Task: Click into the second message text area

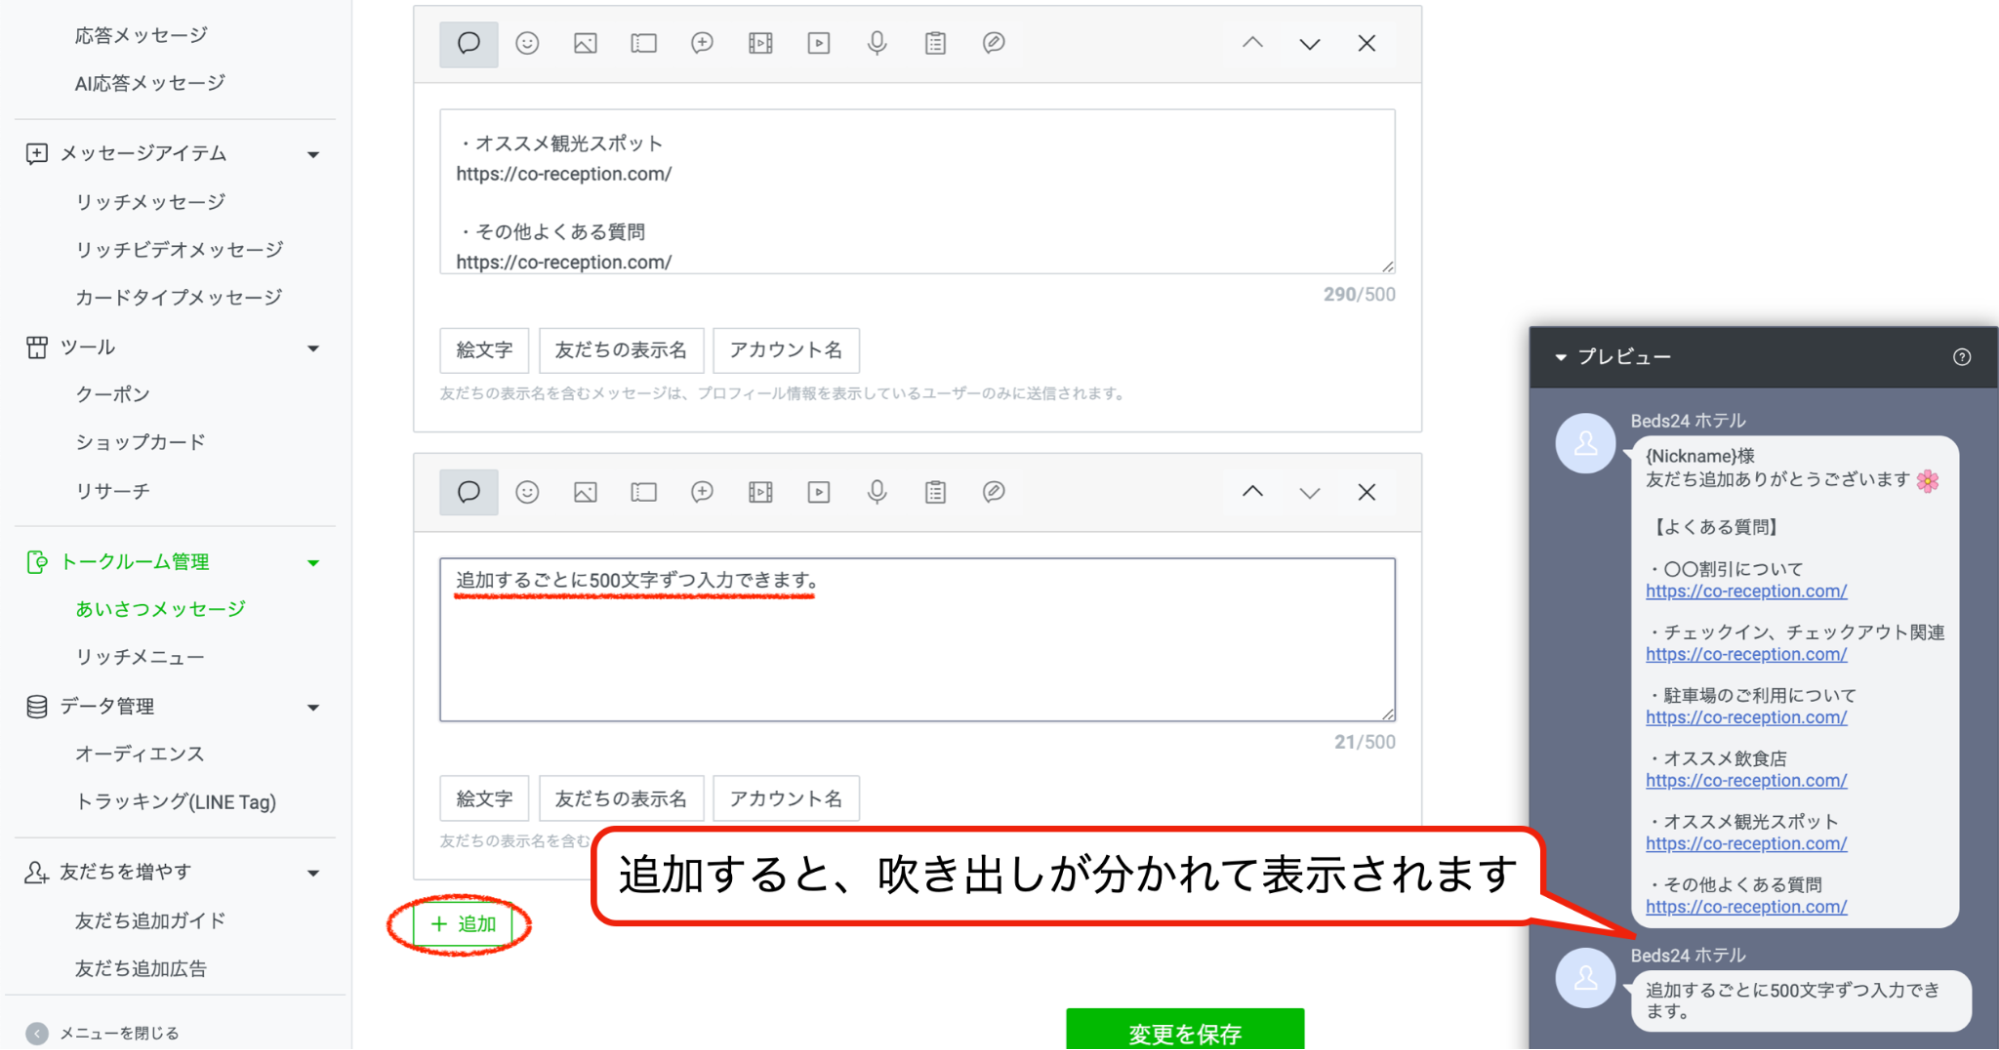Action: click(x=916, y=650)
